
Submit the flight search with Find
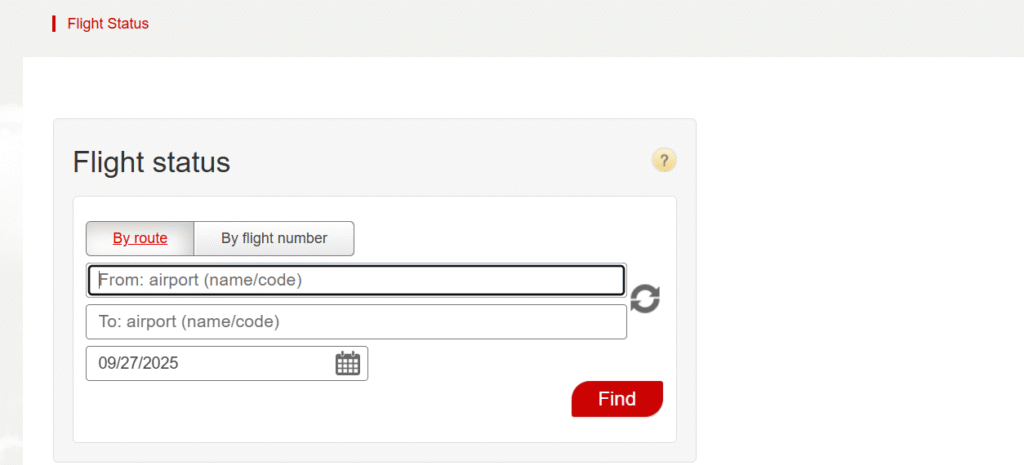tap(617, 399)
